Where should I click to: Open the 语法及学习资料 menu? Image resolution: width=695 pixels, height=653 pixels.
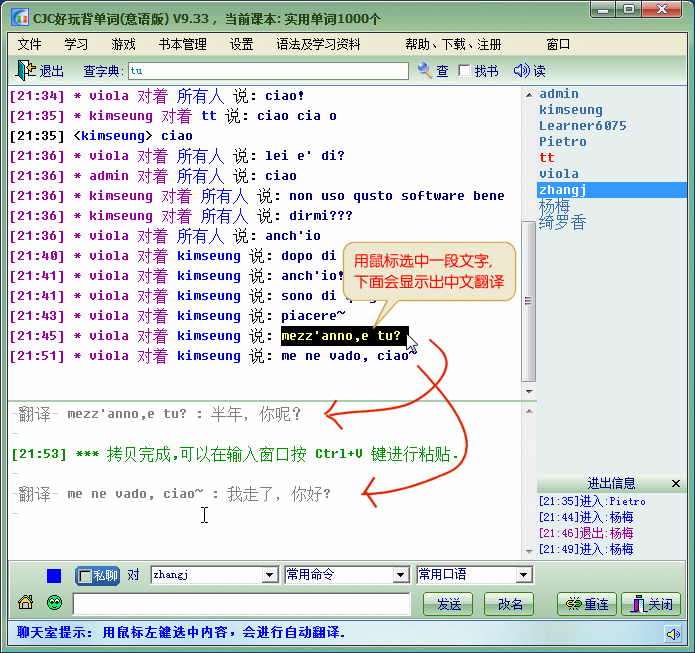coord(318,44)
